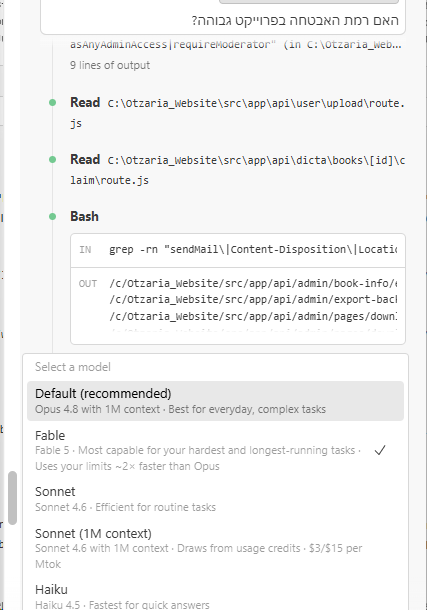Image resolution: width=427 pixels, height=610 pixels.
Task: Click the Hebrew security question message
Action: [x=295, y=20]
